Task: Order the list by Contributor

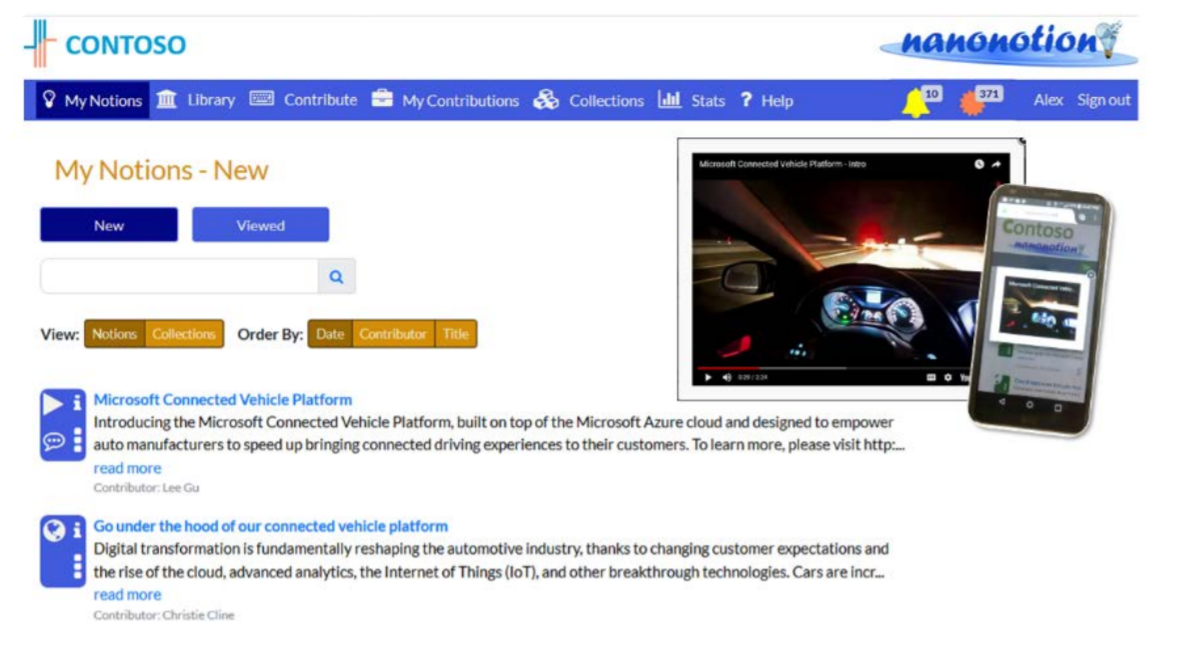Action: [392, 334]
